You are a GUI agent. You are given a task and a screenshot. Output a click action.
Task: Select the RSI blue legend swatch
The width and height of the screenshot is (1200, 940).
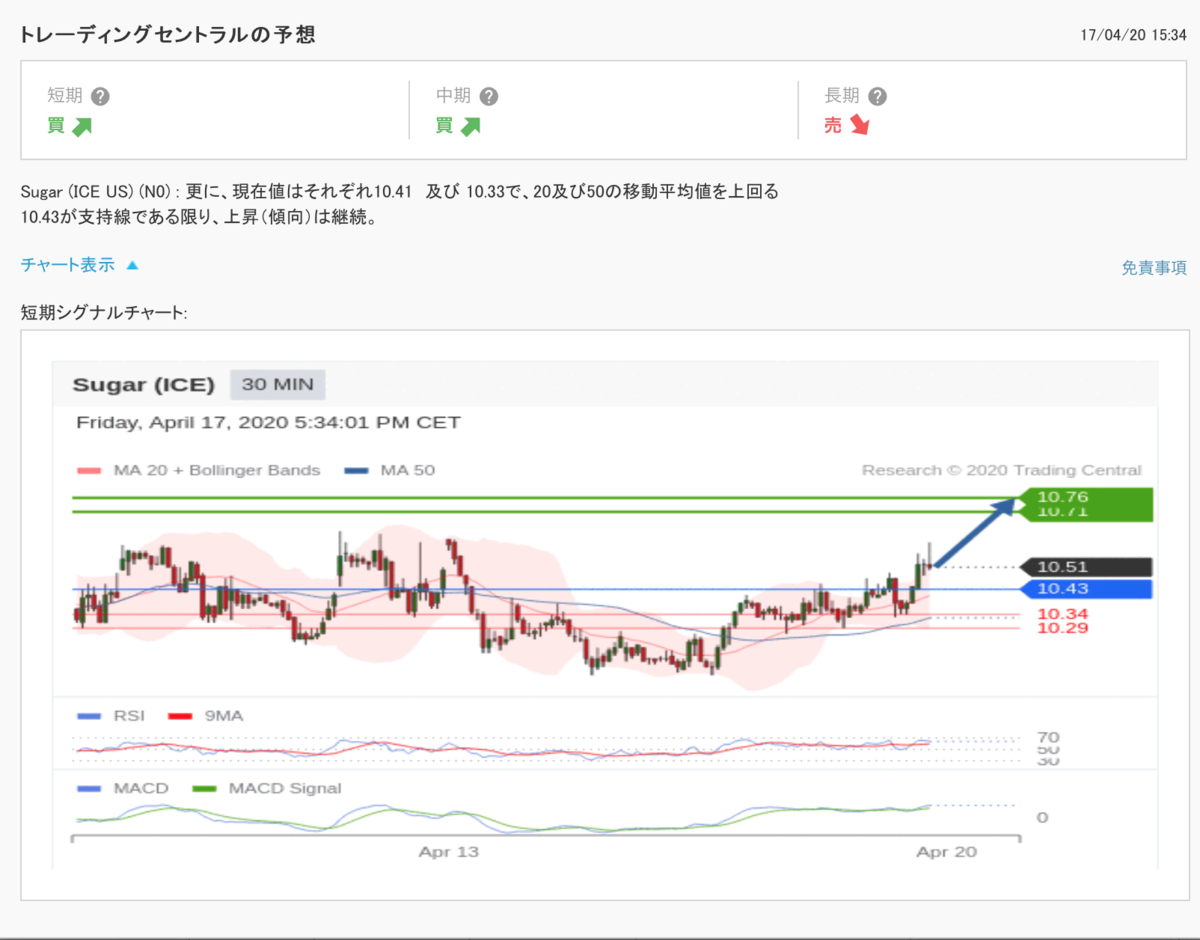click(89, 716)
